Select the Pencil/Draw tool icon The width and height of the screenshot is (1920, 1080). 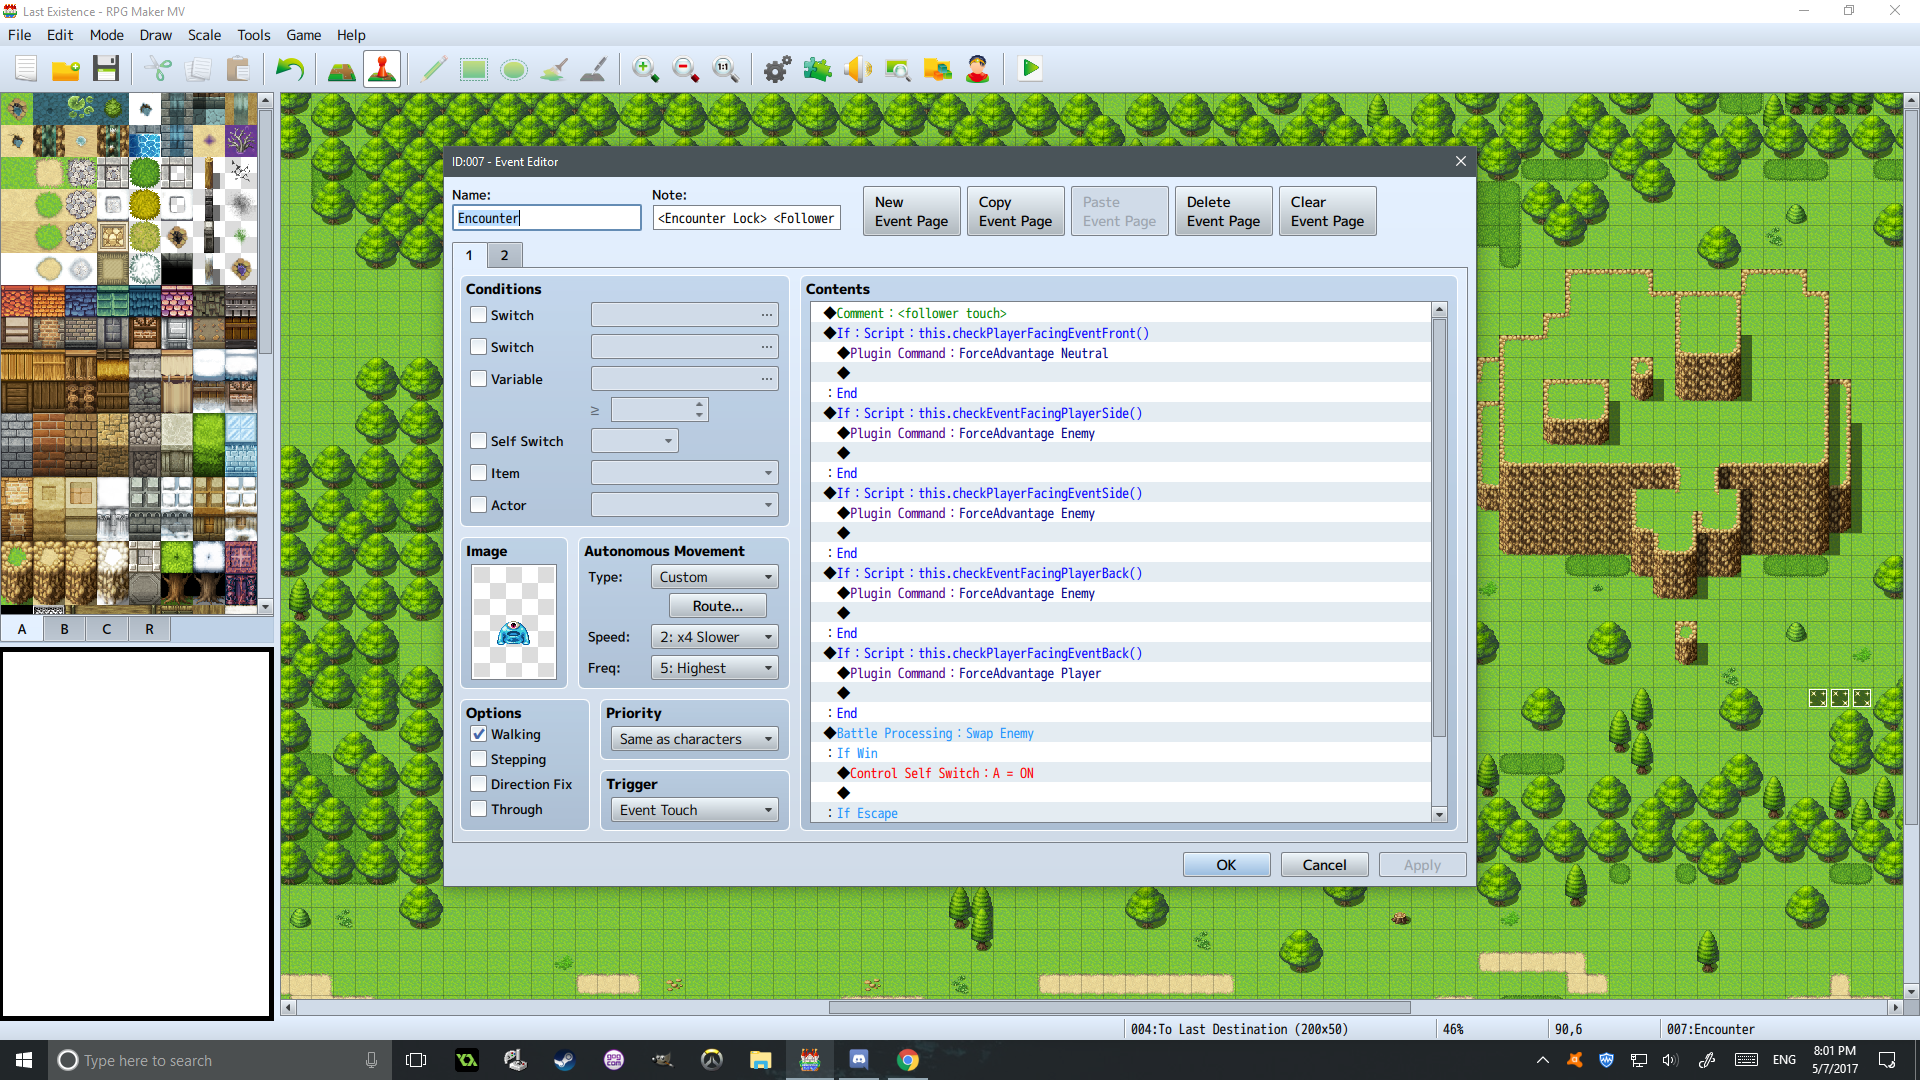434,69
